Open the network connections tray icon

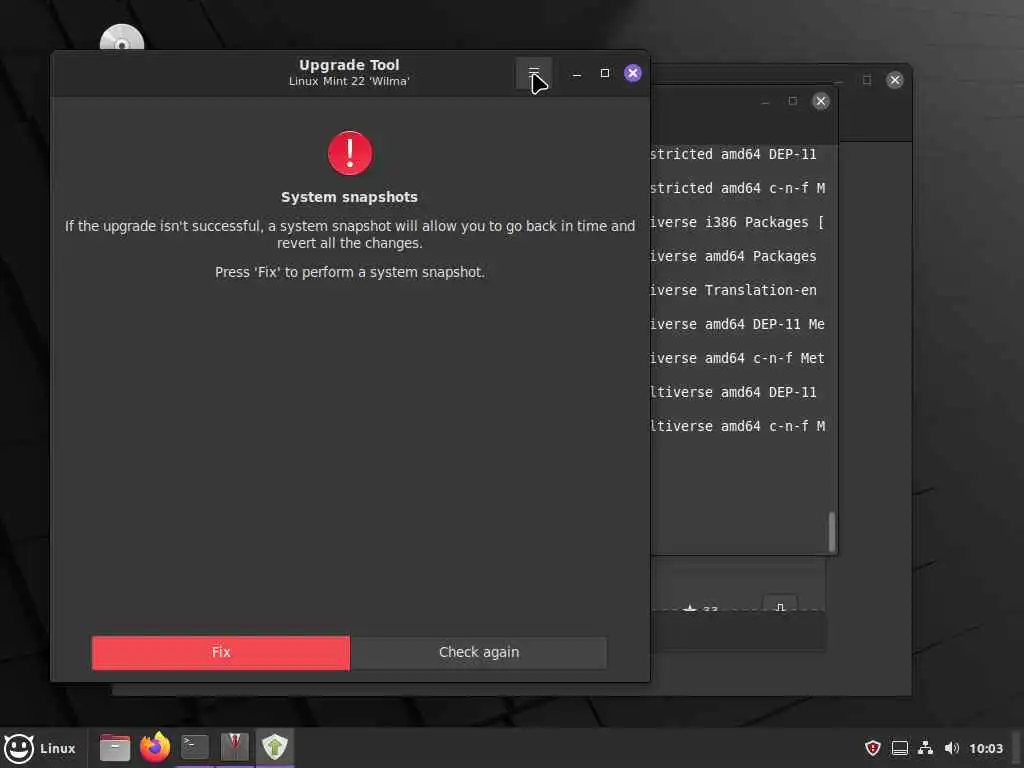coord(925,748)
